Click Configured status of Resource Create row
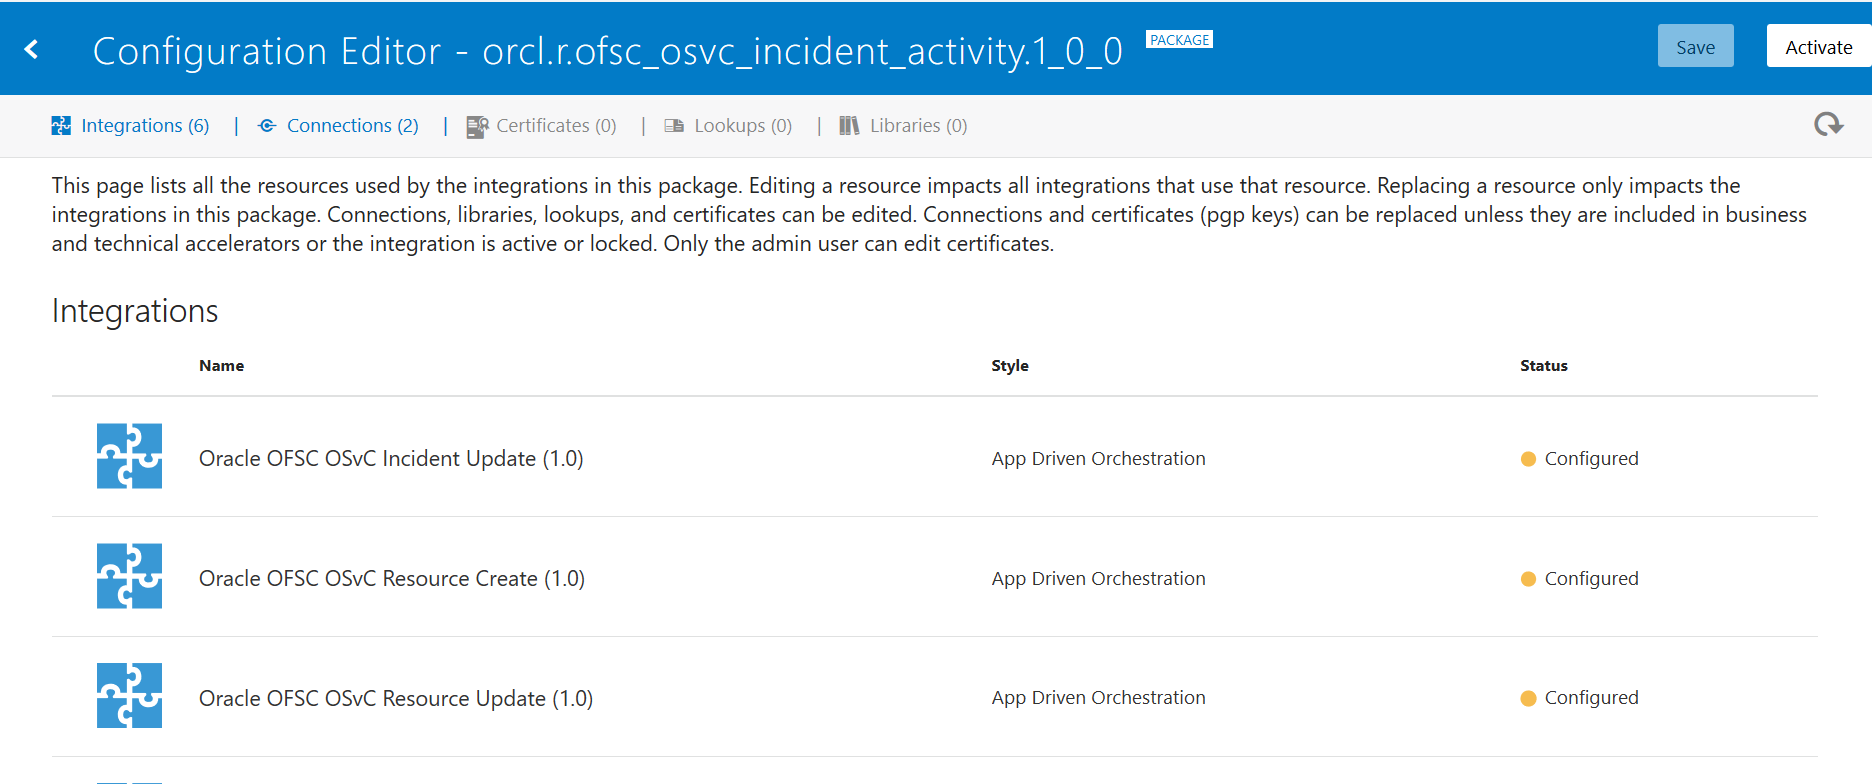Viewport: 1872px width, 784px height. [1580, 579]
